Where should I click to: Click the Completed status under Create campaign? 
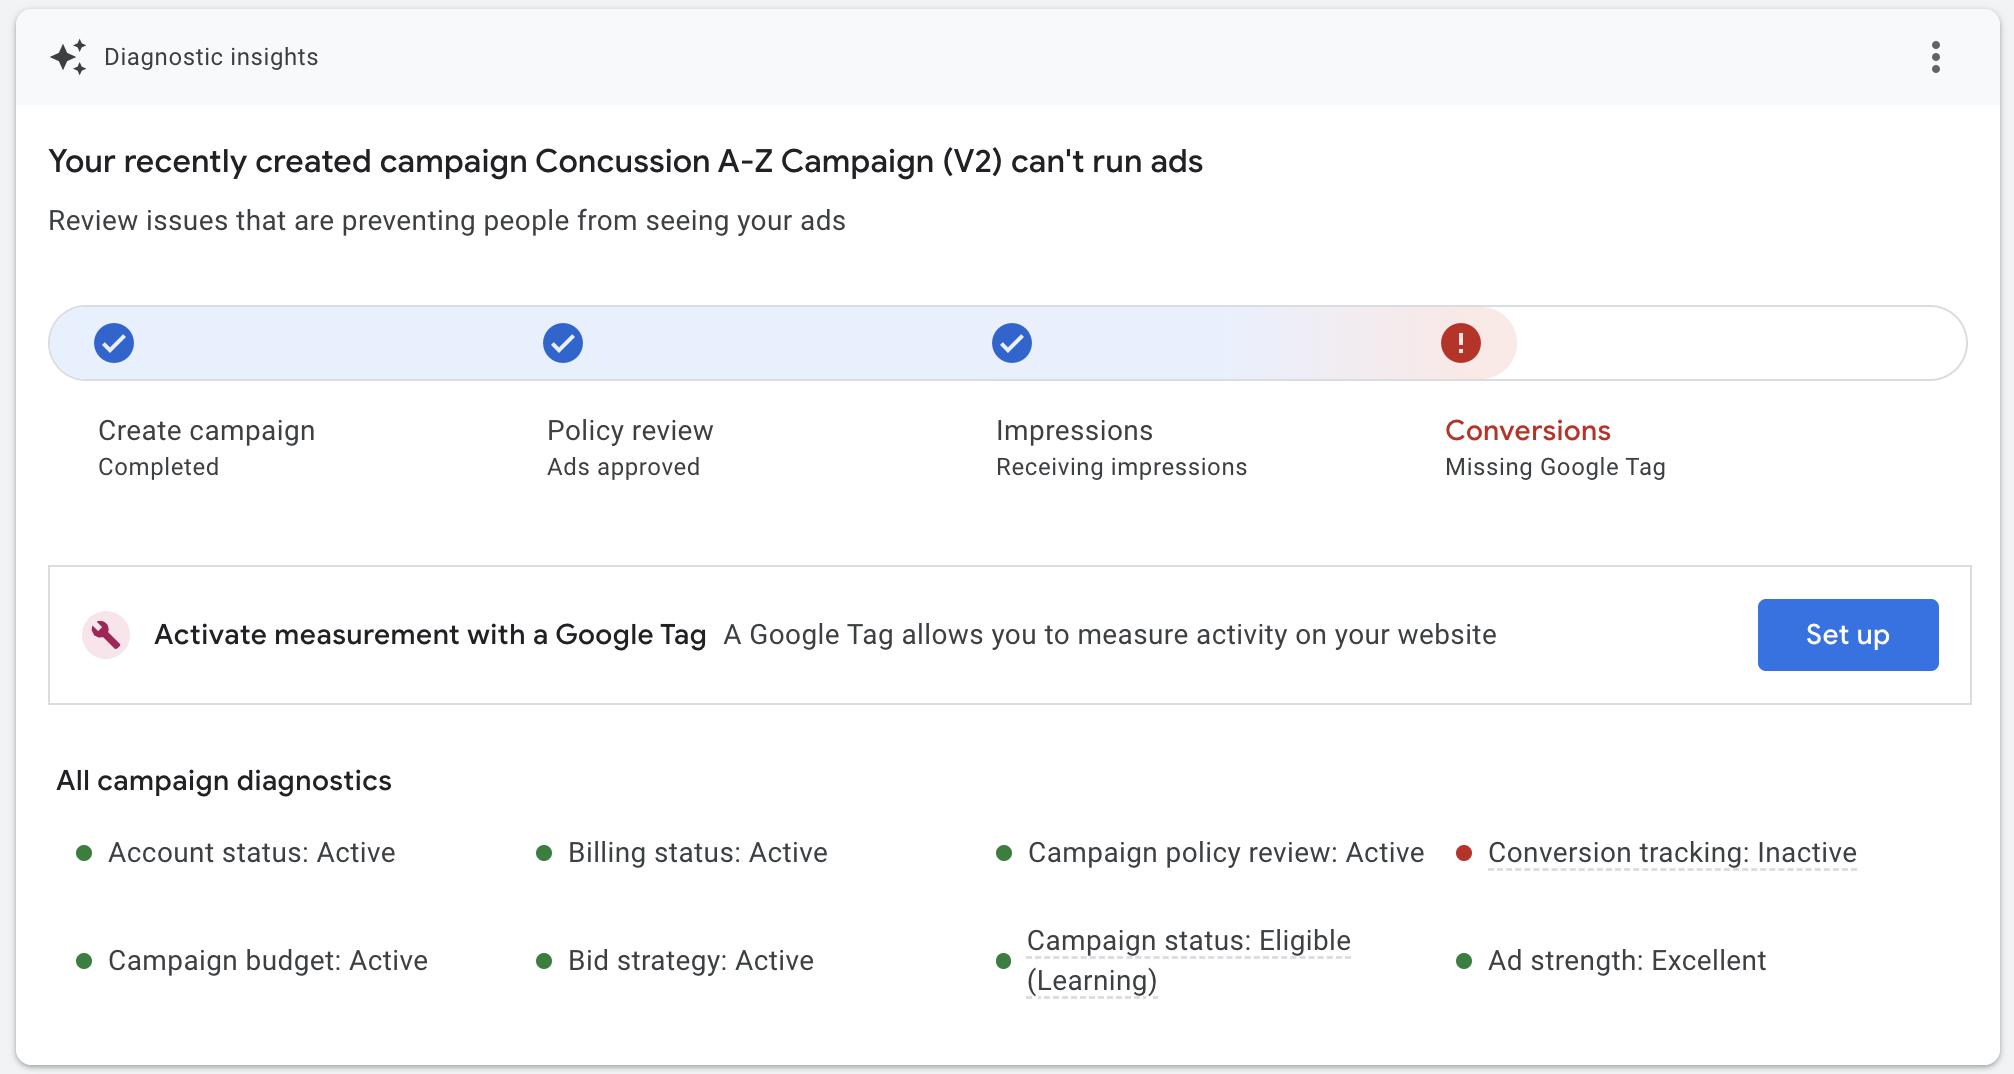pos(158,467)
